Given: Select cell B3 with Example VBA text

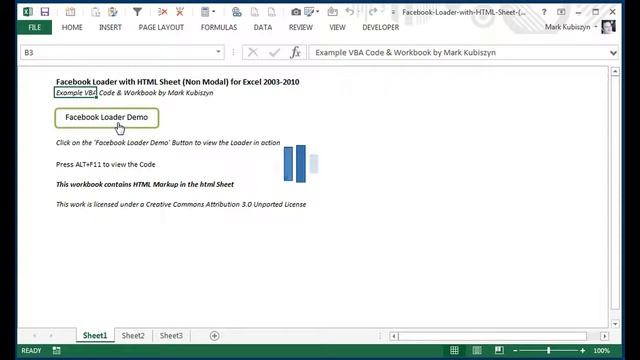Looking at the screenshot, I should 76,93.
